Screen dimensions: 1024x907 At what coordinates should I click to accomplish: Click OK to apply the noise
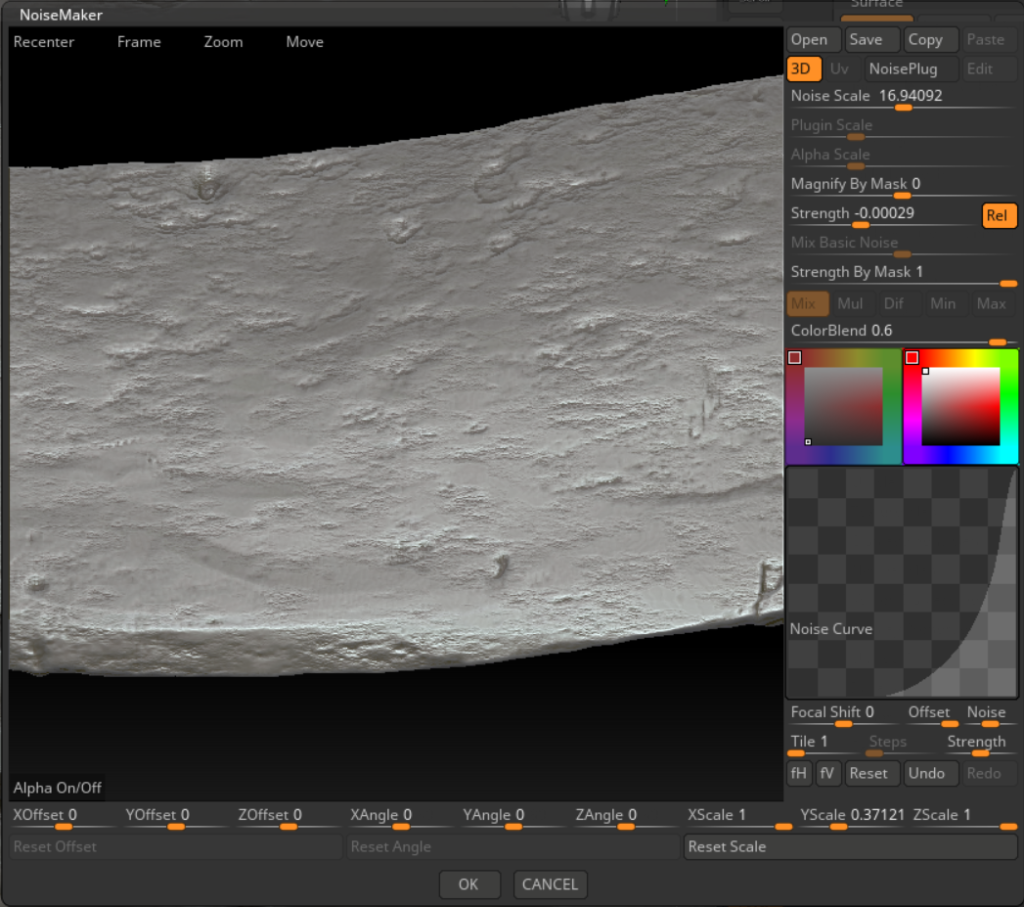[469, 884]
